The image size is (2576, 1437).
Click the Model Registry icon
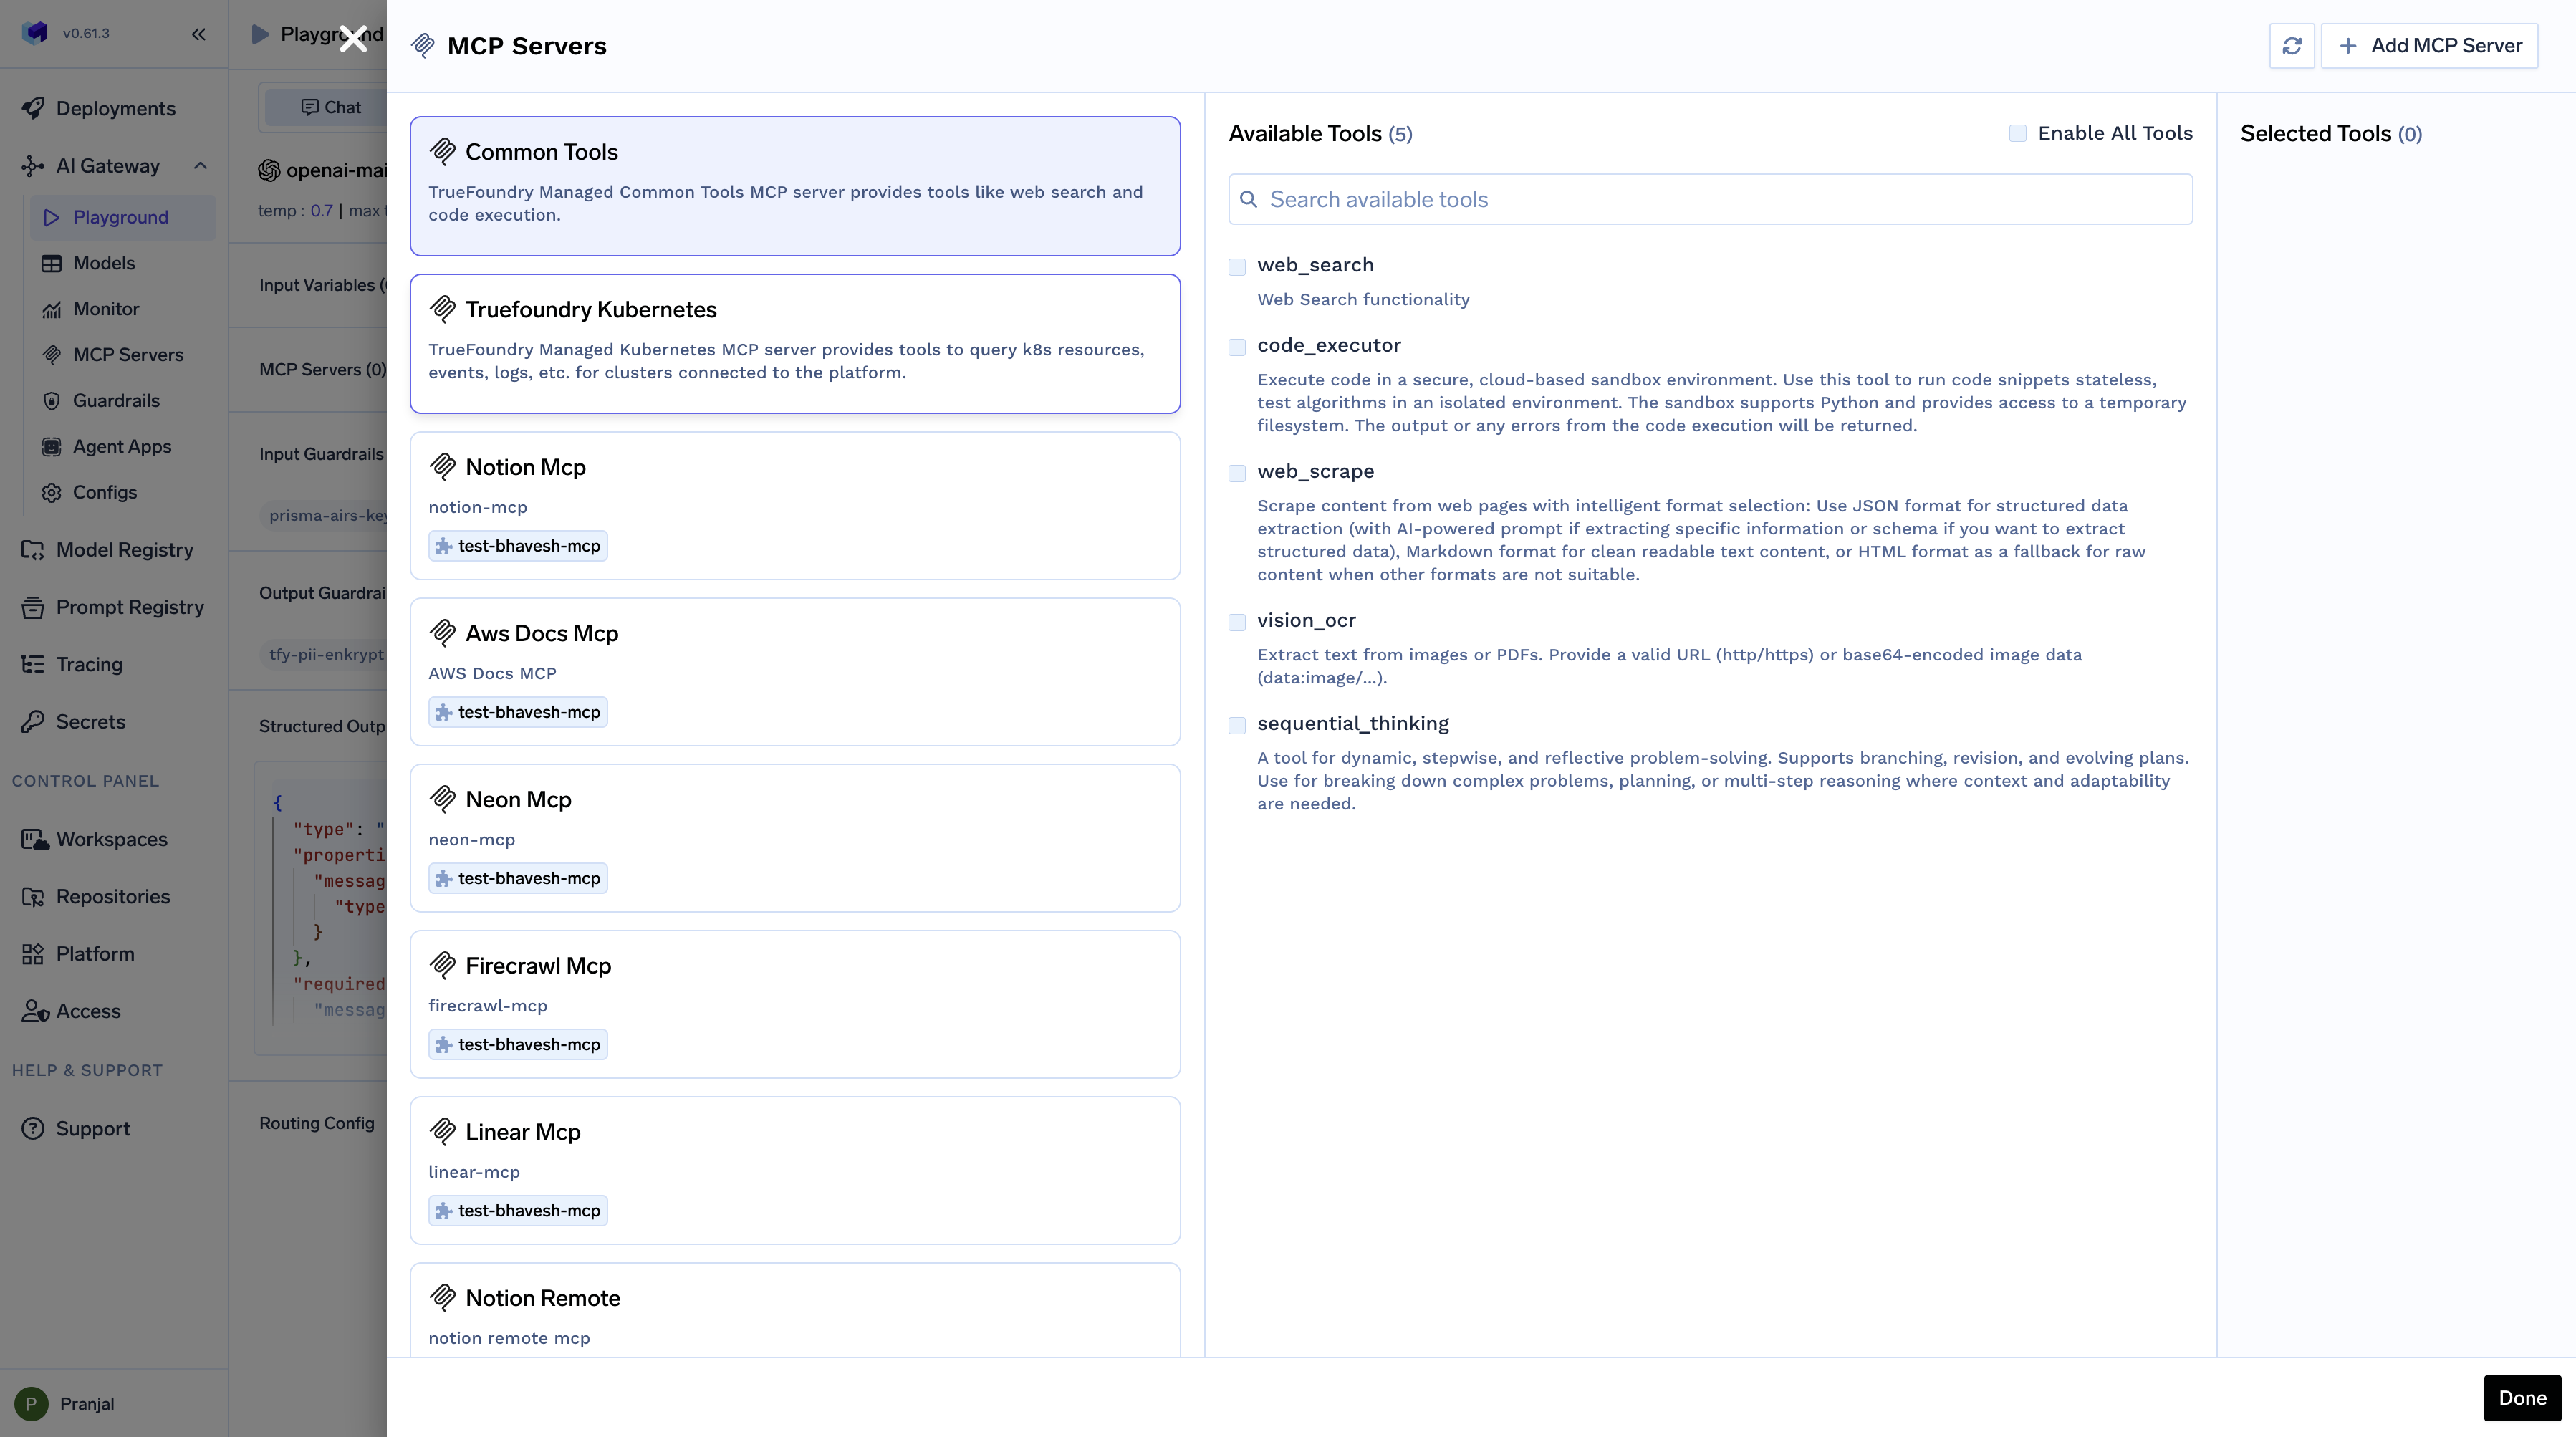[33, 550]
